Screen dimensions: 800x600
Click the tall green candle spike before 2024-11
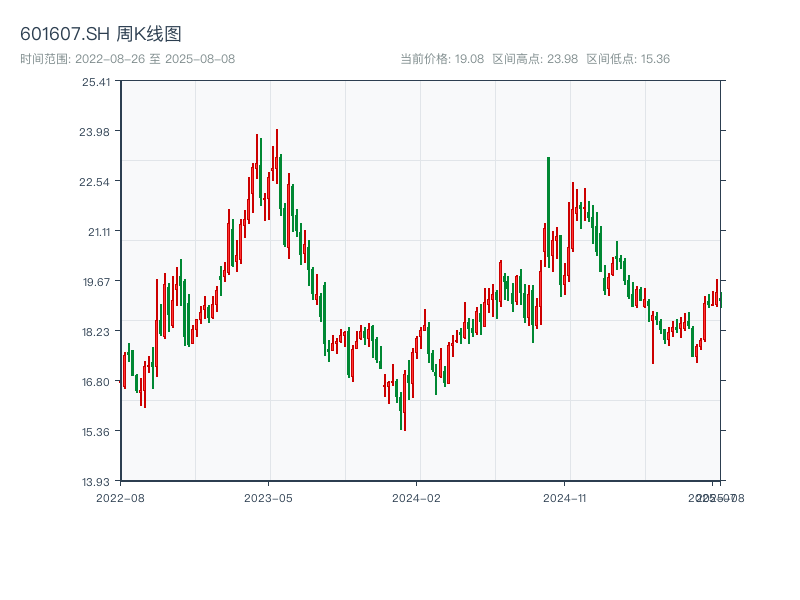pyautogui.click(x=548, y=200)
